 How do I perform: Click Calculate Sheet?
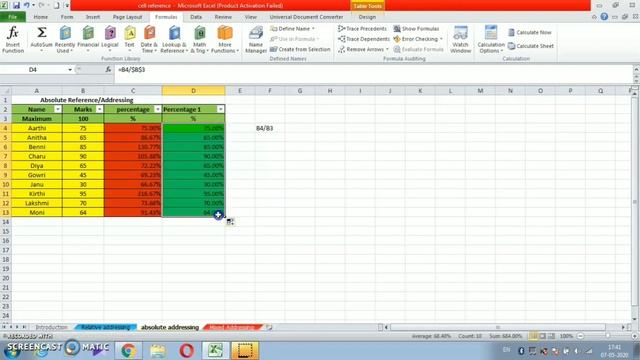531,46
